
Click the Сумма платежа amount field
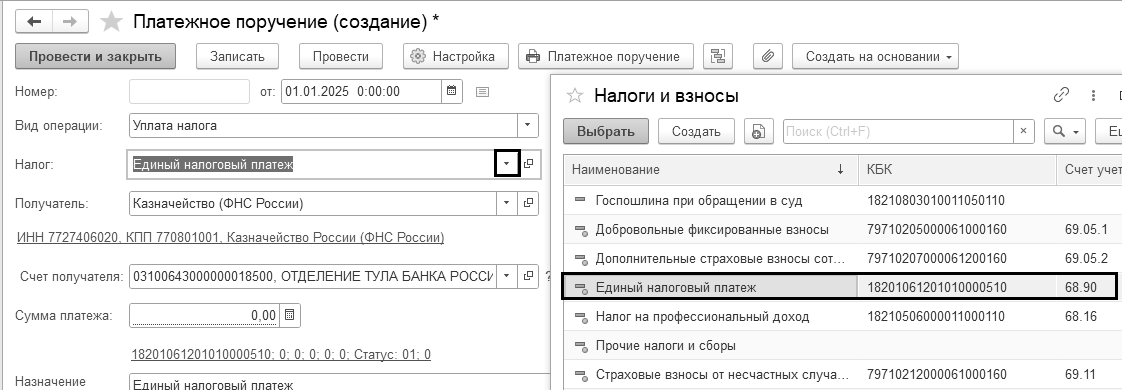205,315
